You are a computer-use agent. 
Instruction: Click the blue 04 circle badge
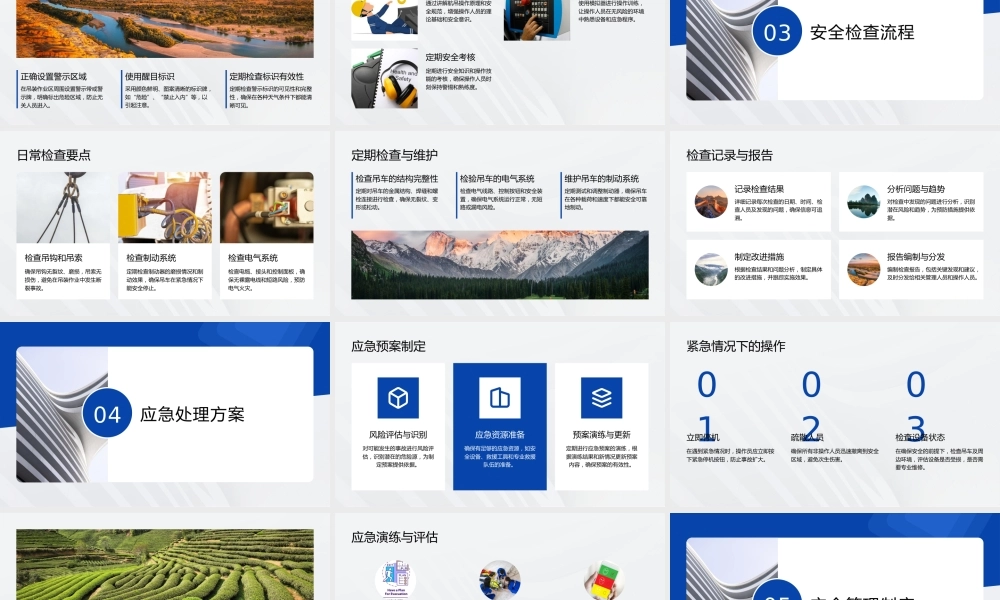[x=107, y=414]
